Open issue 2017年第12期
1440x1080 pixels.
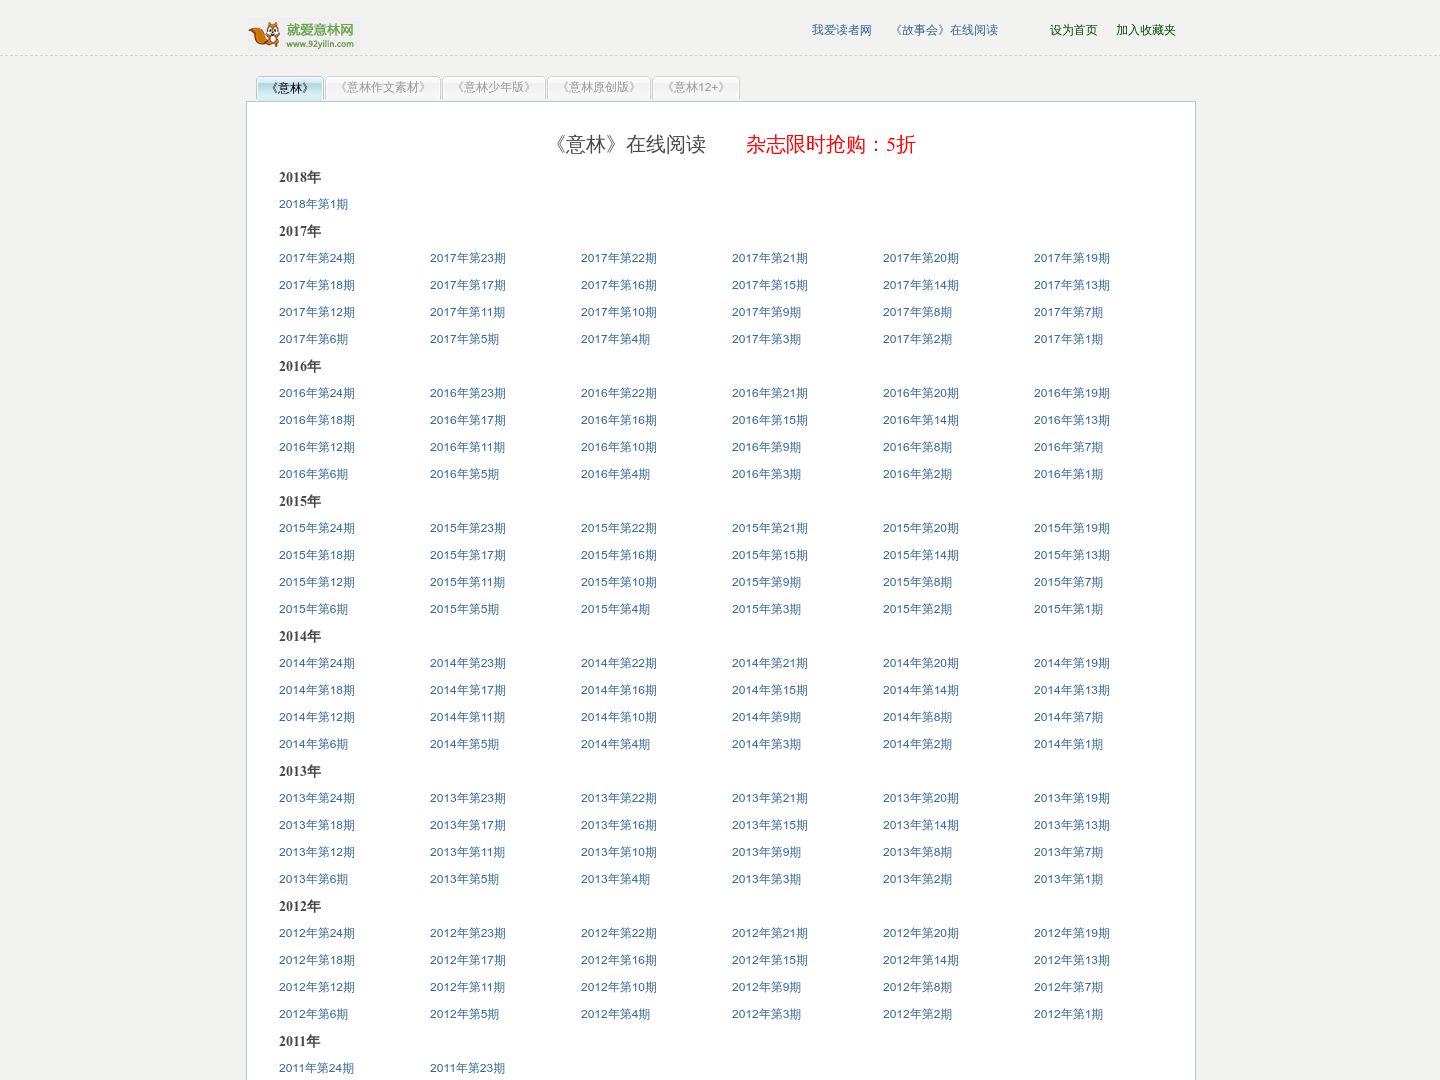pyautogui.click(x=316, y=312)
